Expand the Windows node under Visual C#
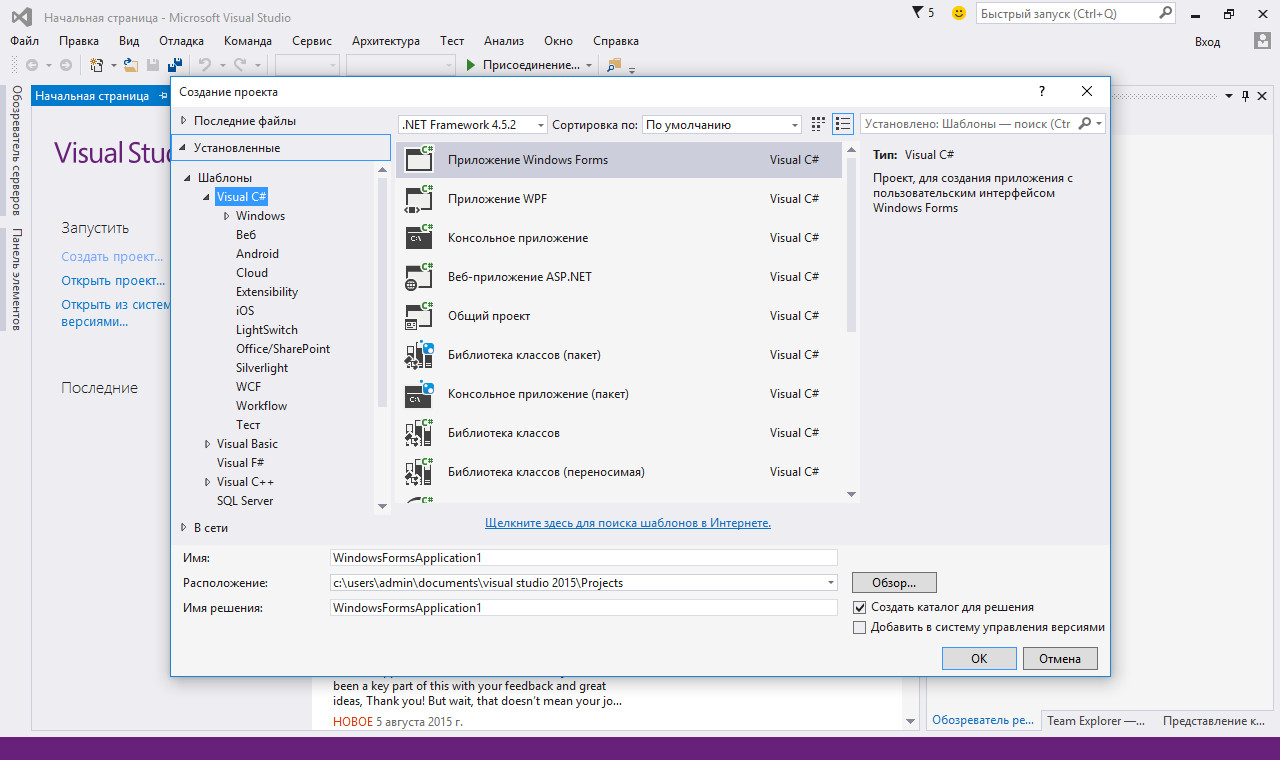The image size is (1280, 760). 227,216
